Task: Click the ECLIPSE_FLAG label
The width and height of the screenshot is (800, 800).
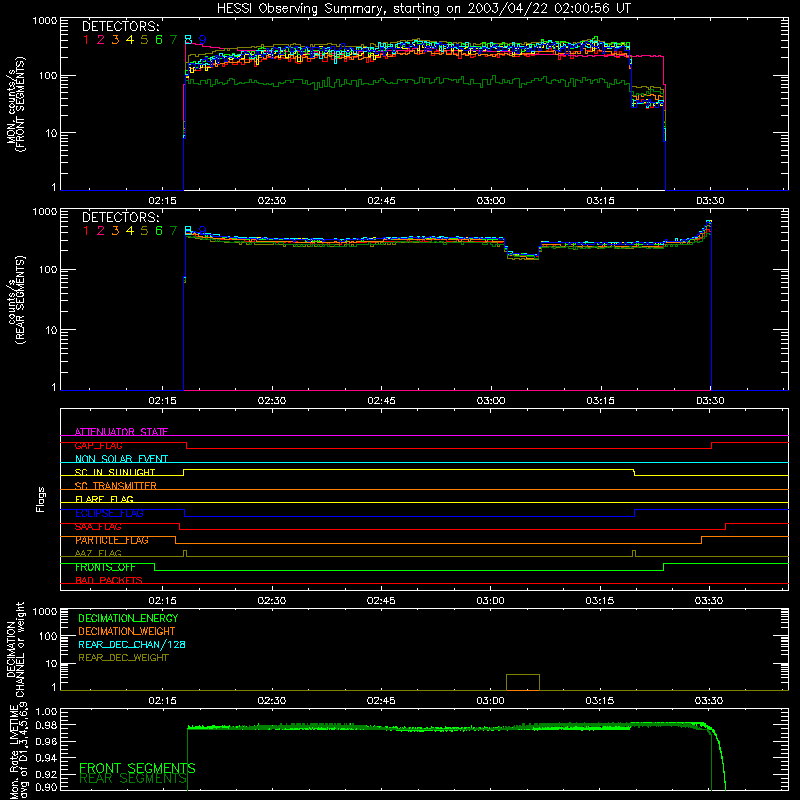Action: point(109,514)
